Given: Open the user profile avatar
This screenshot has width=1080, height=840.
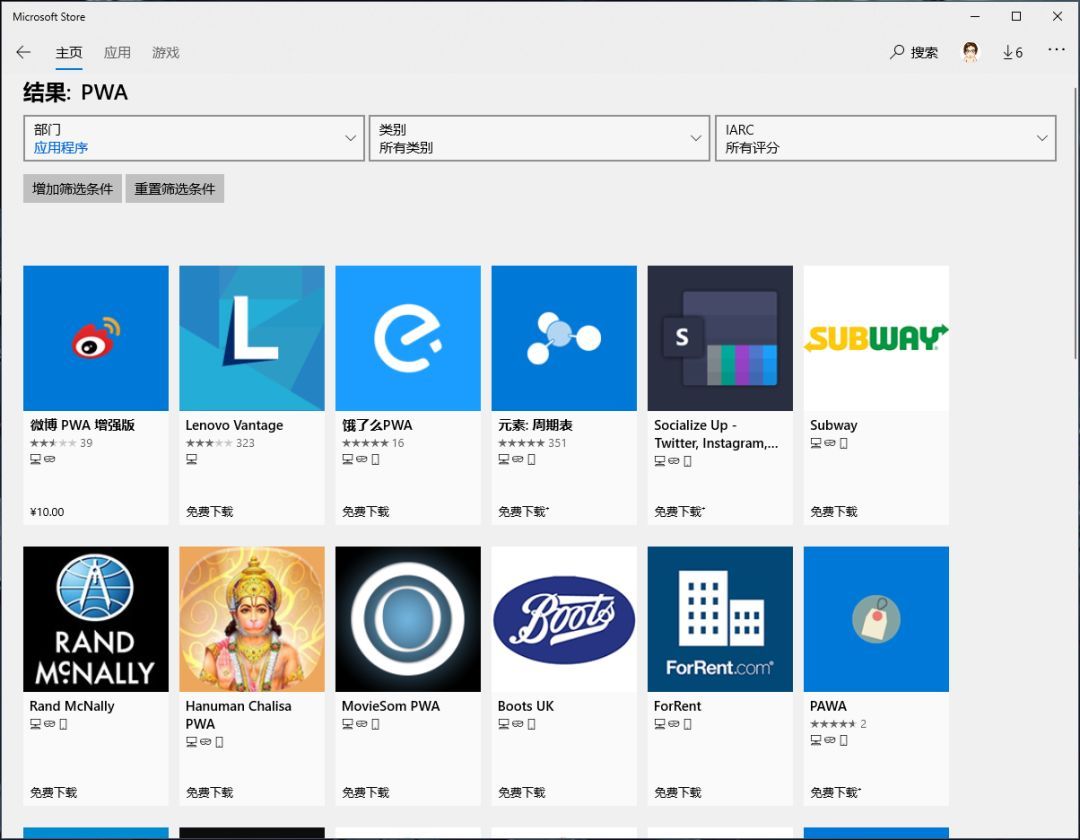Looking at the screenshot, I should 970,52.
